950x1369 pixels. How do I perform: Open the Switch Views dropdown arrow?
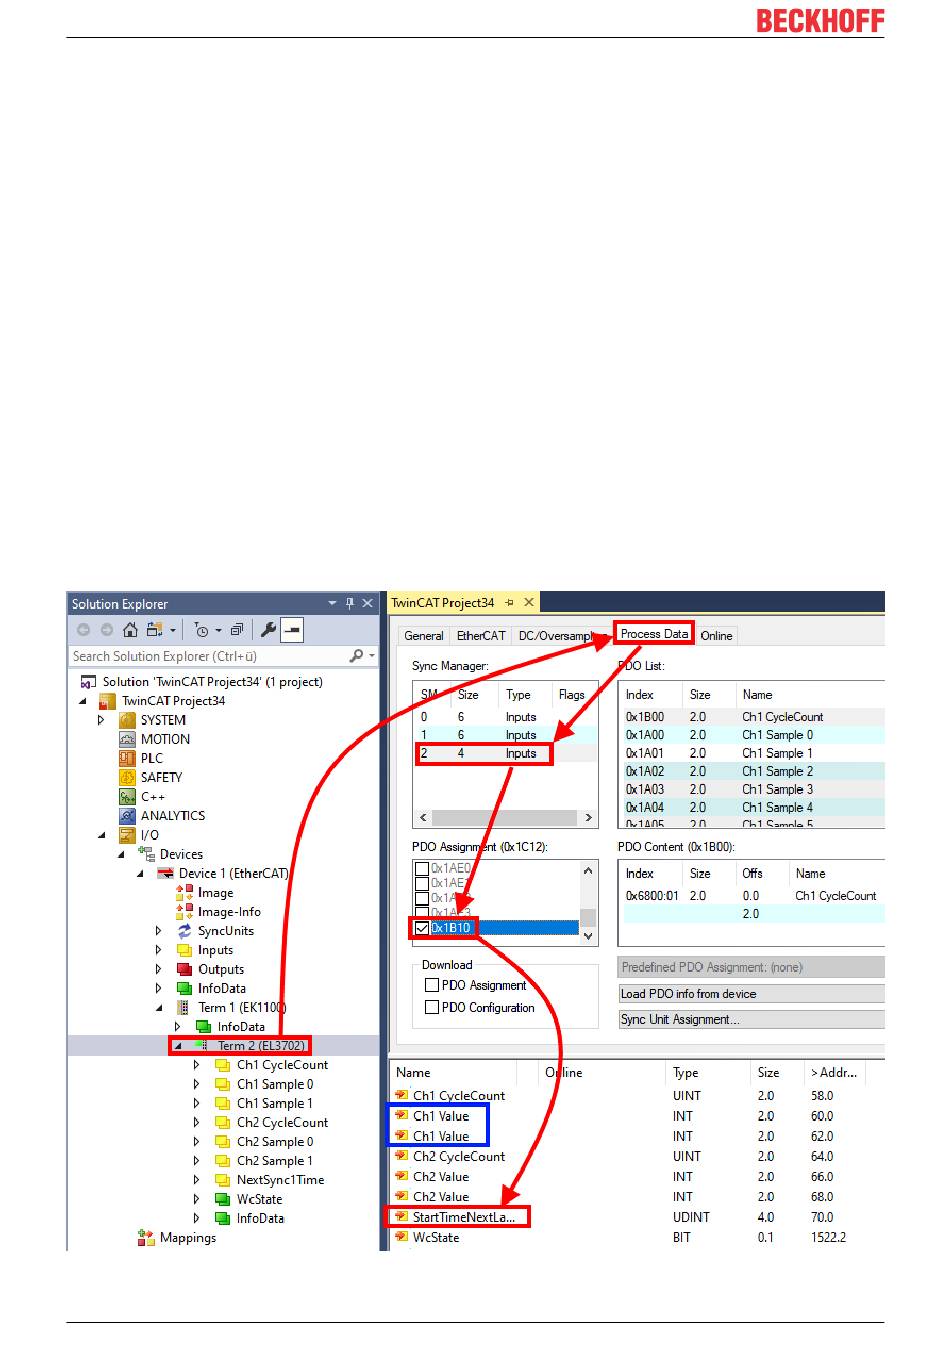tap(173, 630)
